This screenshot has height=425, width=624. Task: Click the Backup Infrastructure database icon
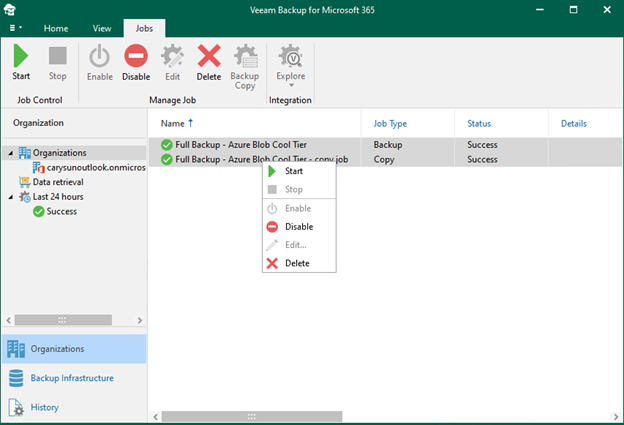point(16,378)
